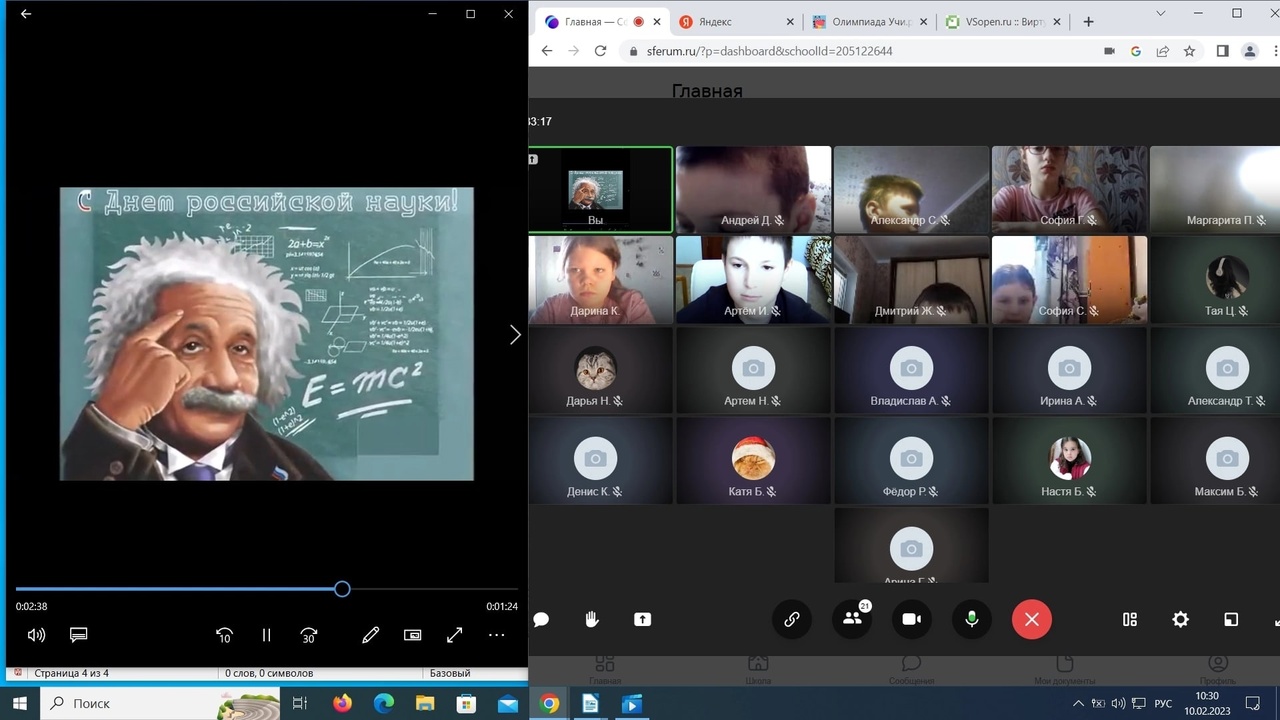Pause the video playback
This screenshot has width=1280, height=720.
coord(267,635)
